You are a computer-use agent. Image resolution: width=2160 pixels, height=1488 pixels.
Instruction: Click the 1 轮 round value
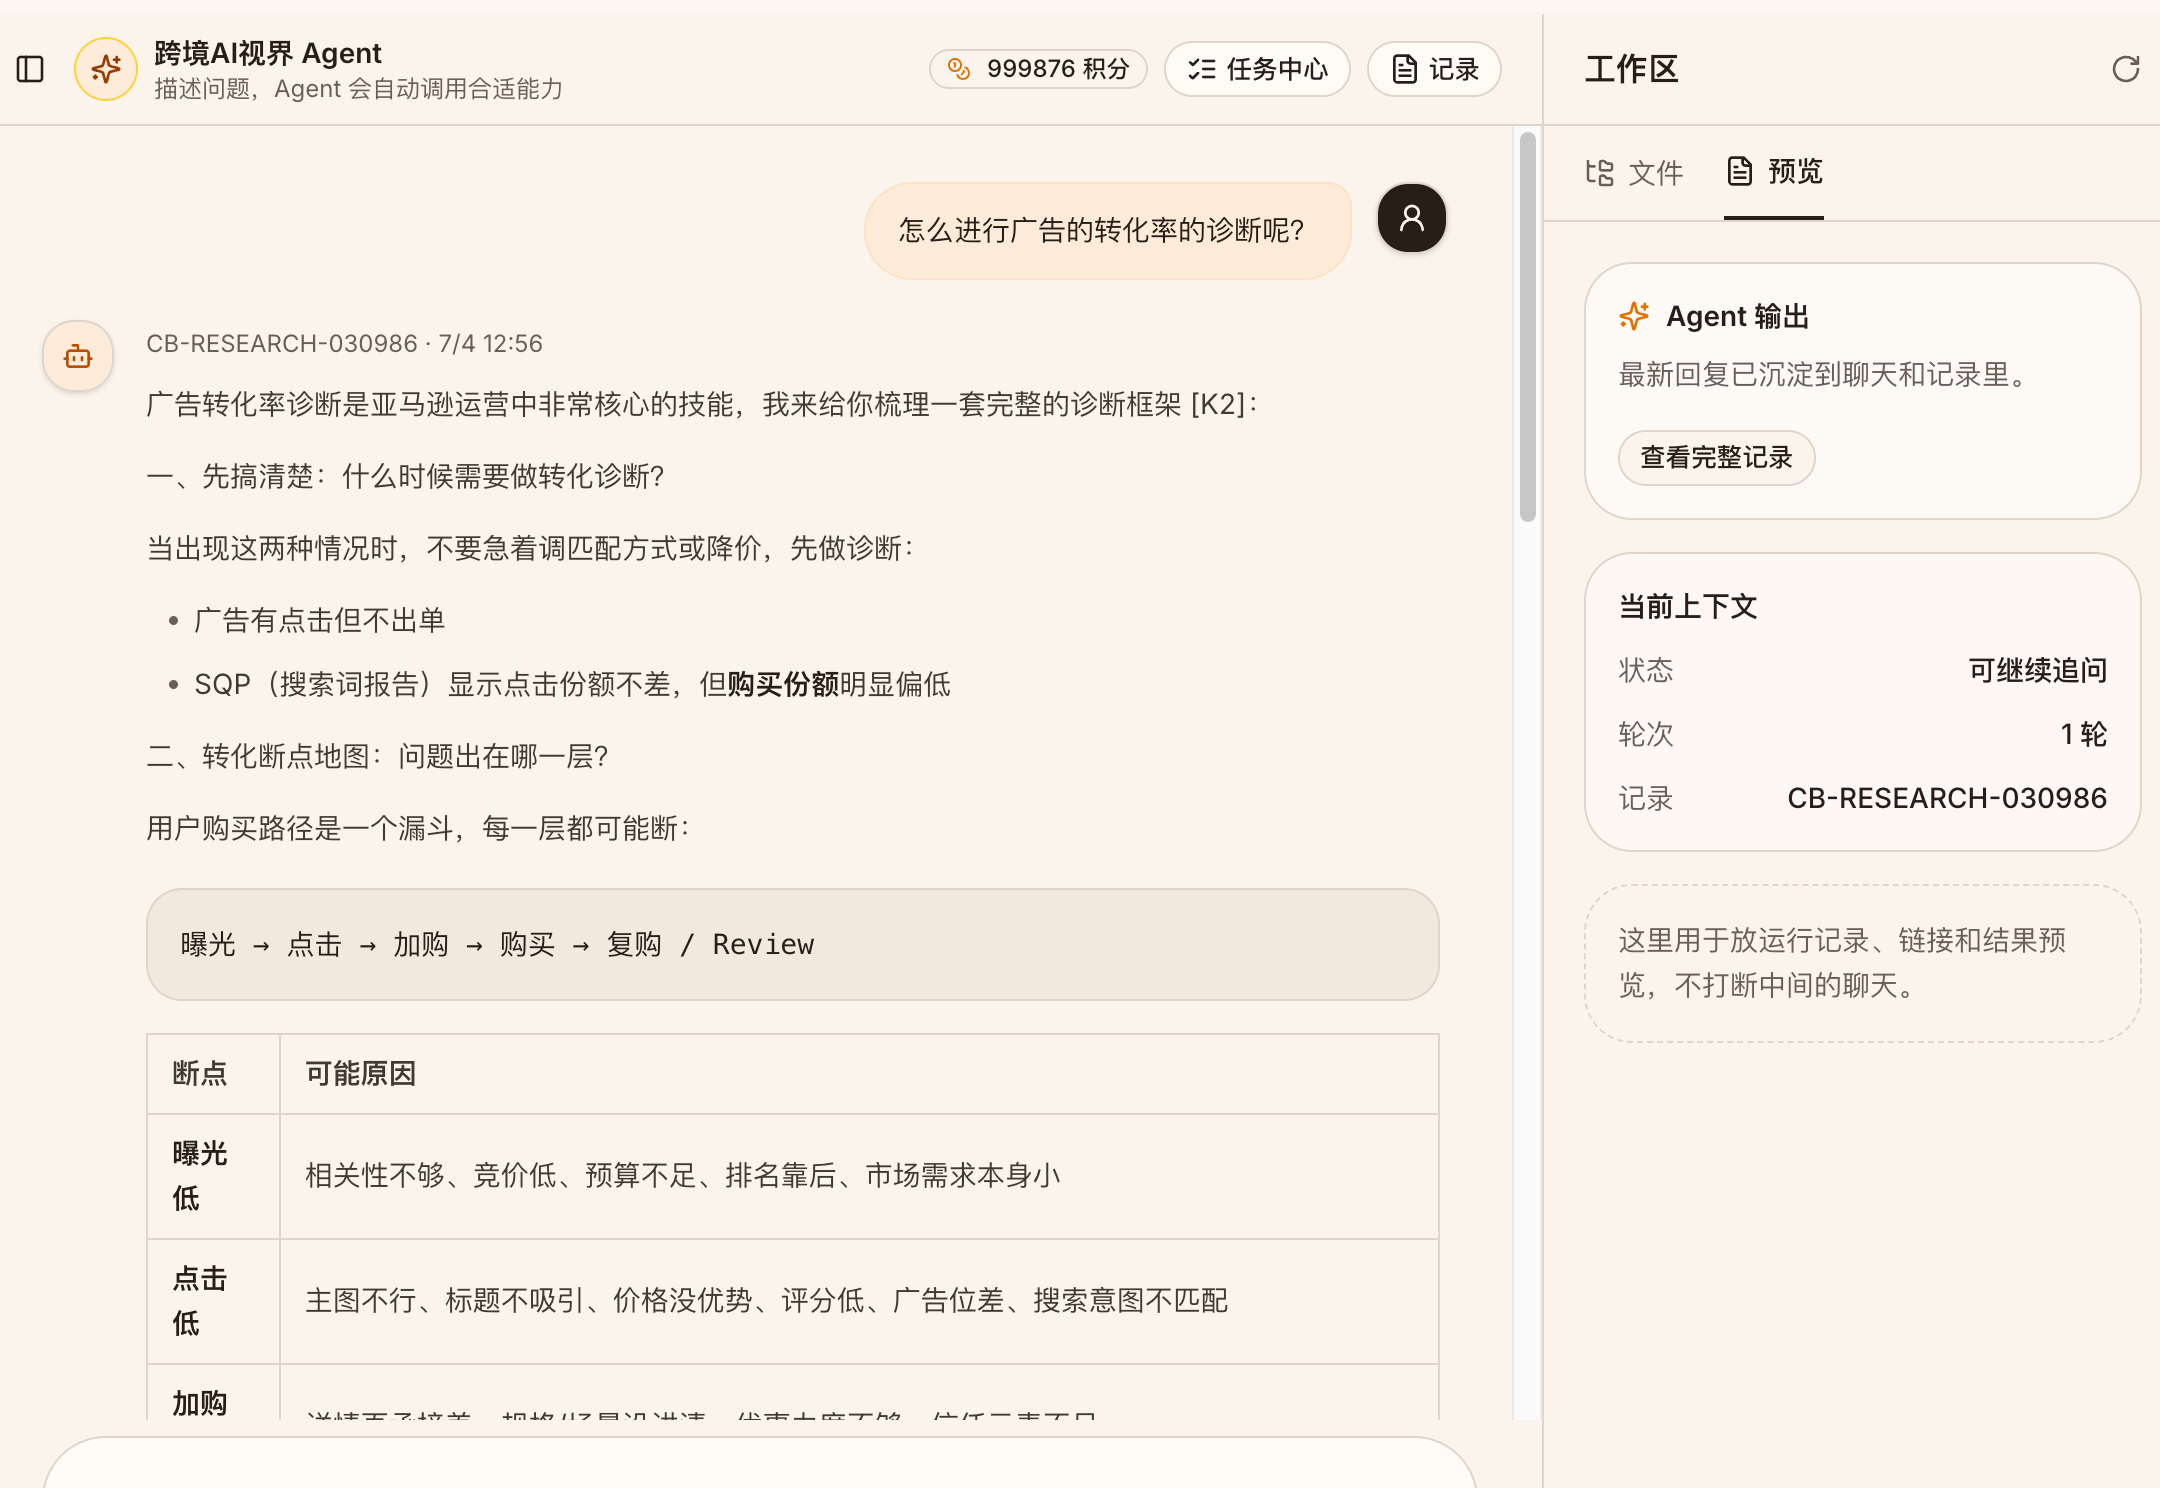point(2083,734)
